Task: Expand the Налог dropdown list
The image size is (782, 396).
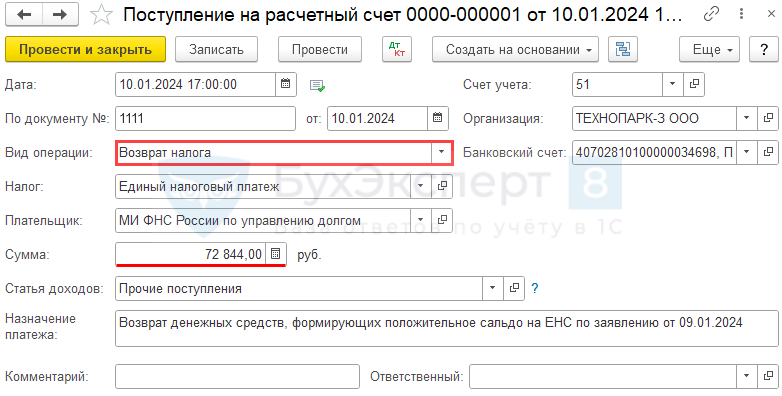Action: (420, 186)
